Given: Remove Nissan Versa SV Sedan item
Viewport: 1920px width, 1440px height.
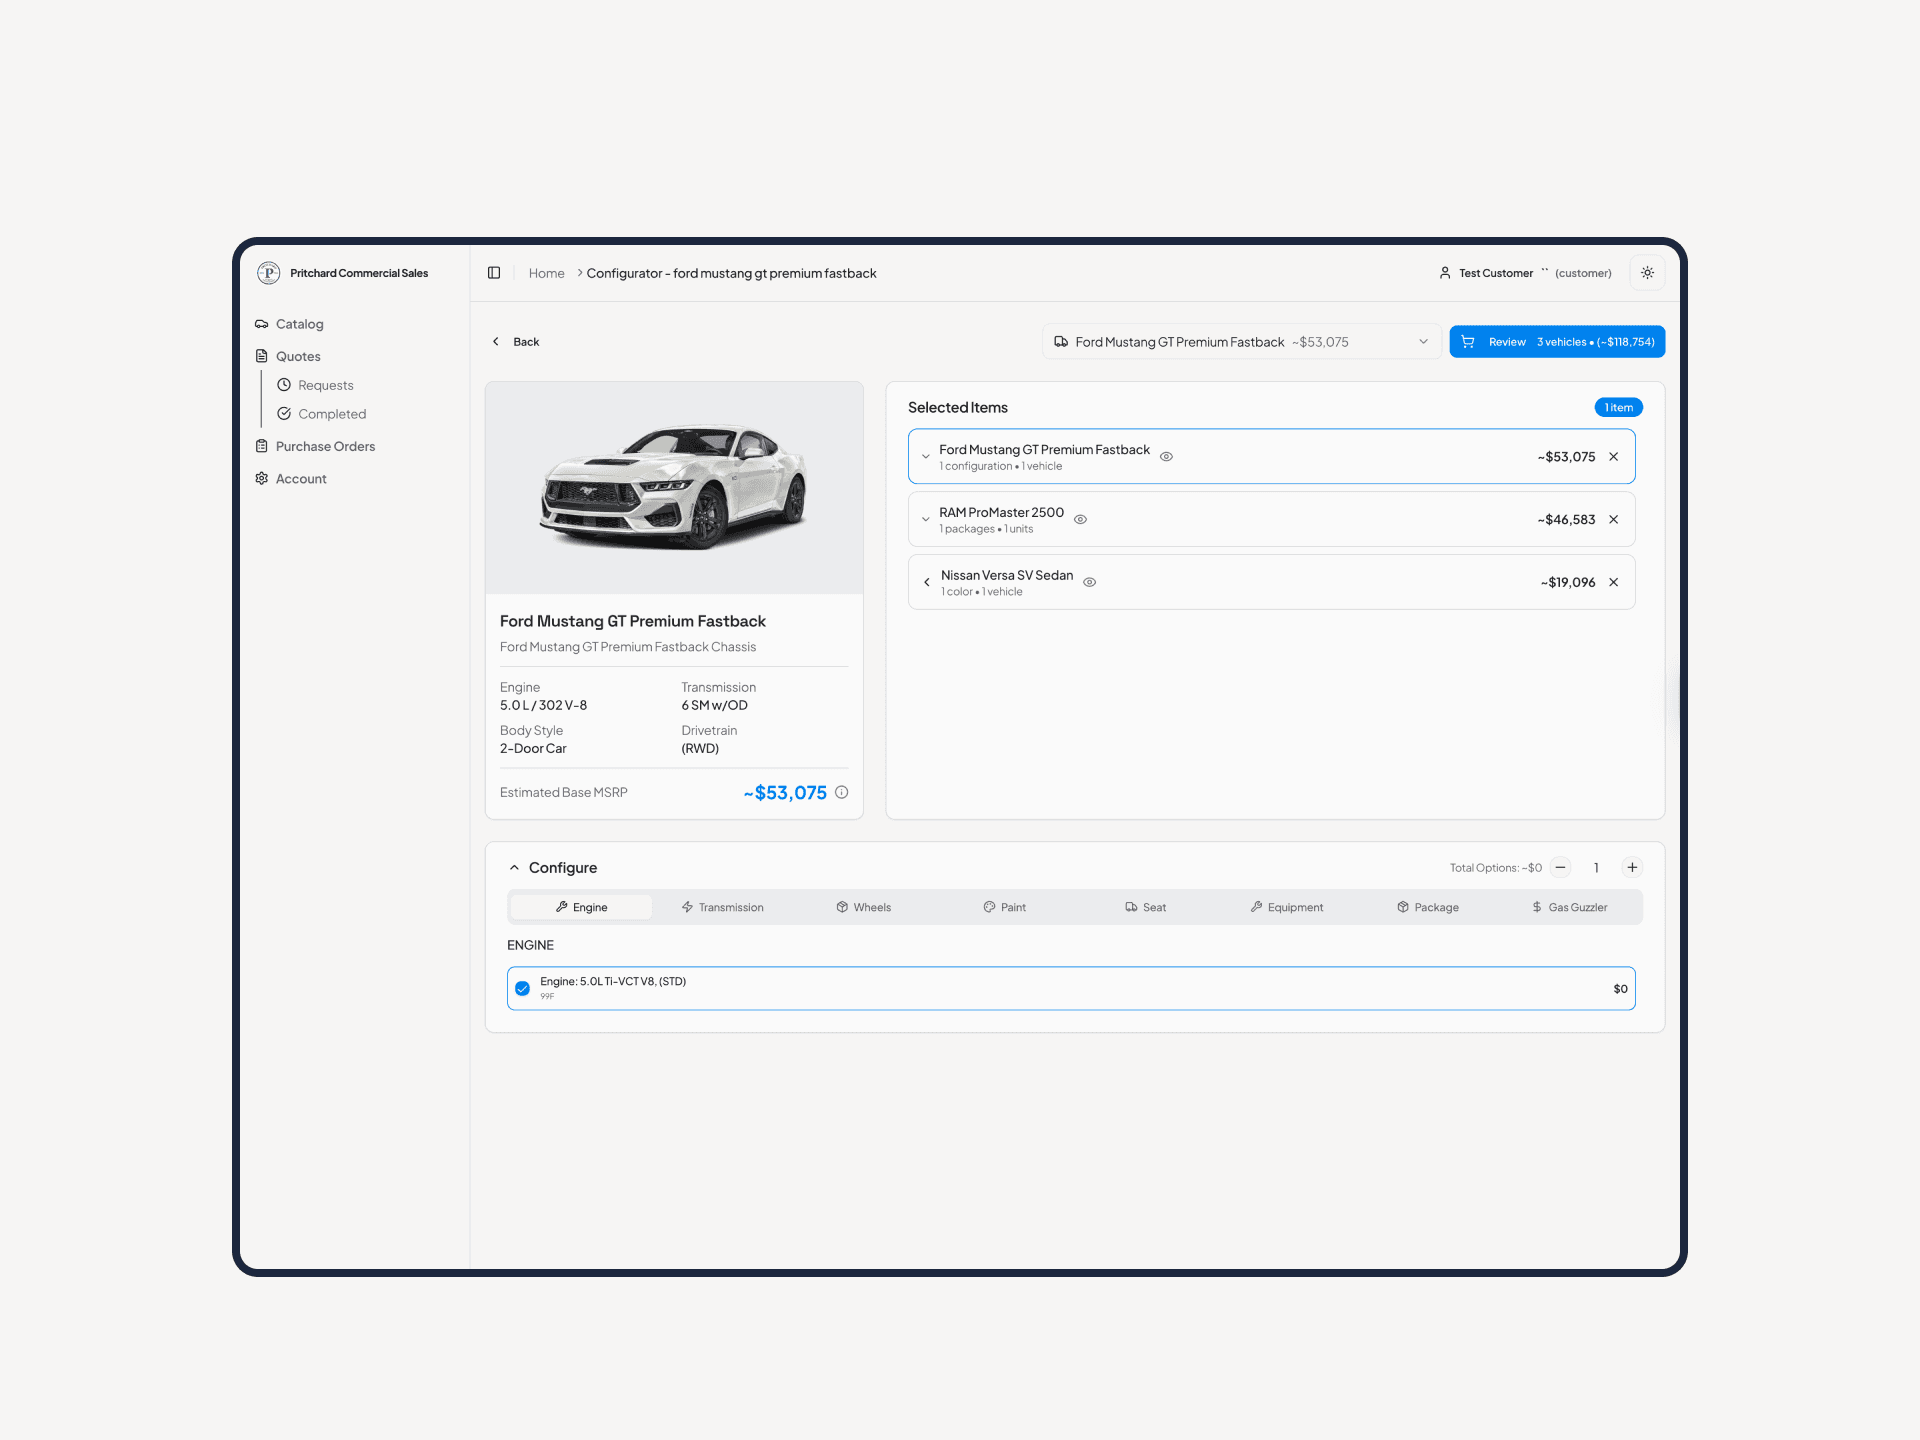Looking at the screenshot, I should (1613, 582).
